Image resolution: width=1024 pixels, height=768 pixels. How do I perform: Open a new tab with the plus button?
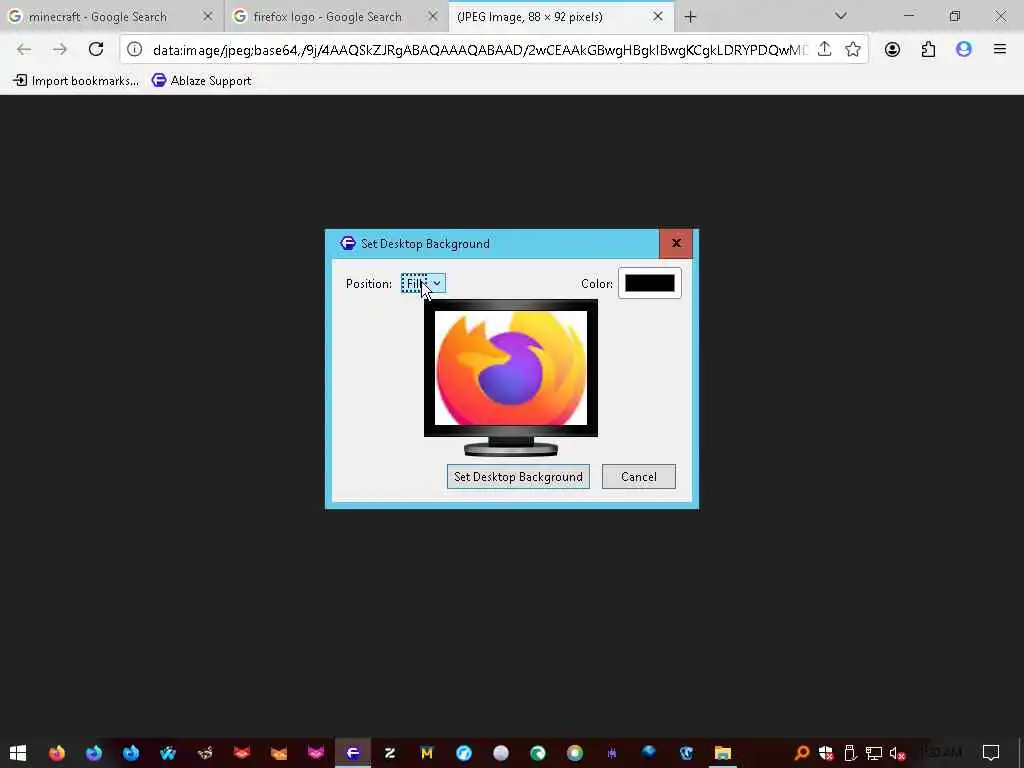(690, 17)
